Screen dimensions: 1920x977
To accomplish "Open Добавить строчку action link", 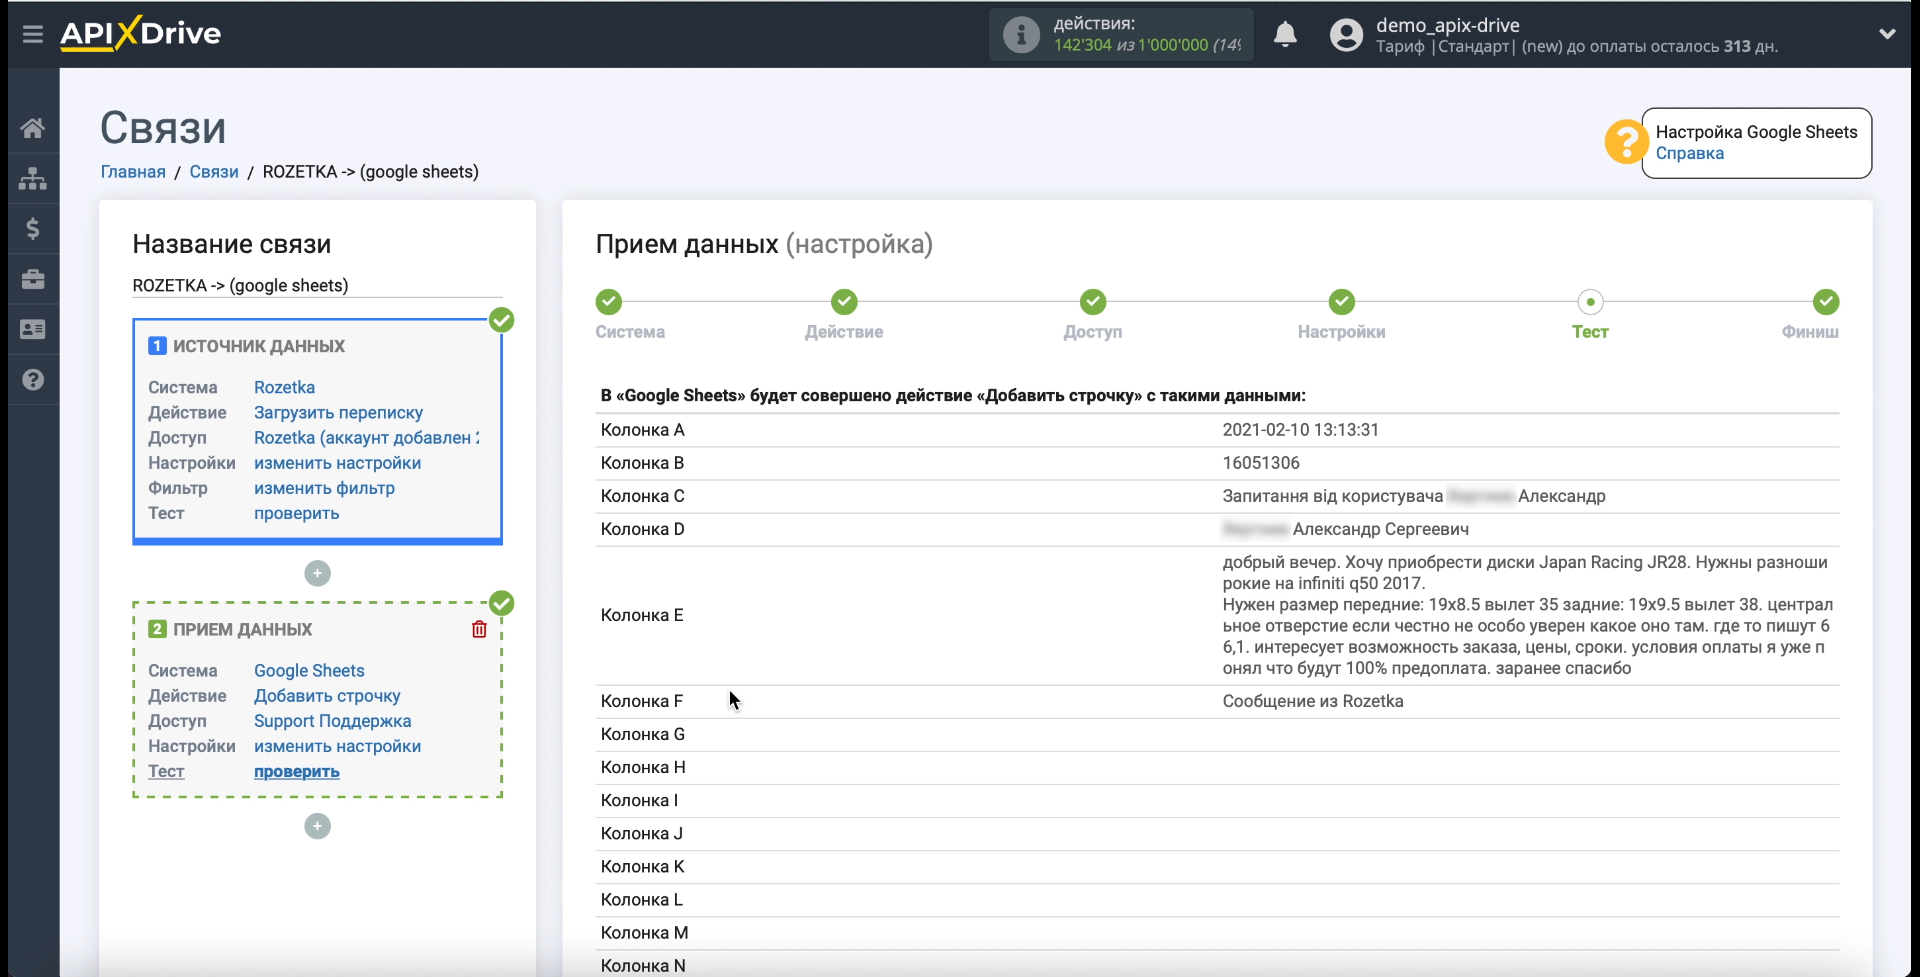I will [x=327, y=696].
